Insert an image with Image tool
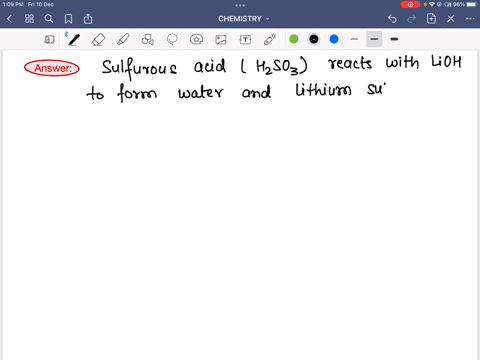The width and height of the screenshot is (480, 360). tap(221, 40)
